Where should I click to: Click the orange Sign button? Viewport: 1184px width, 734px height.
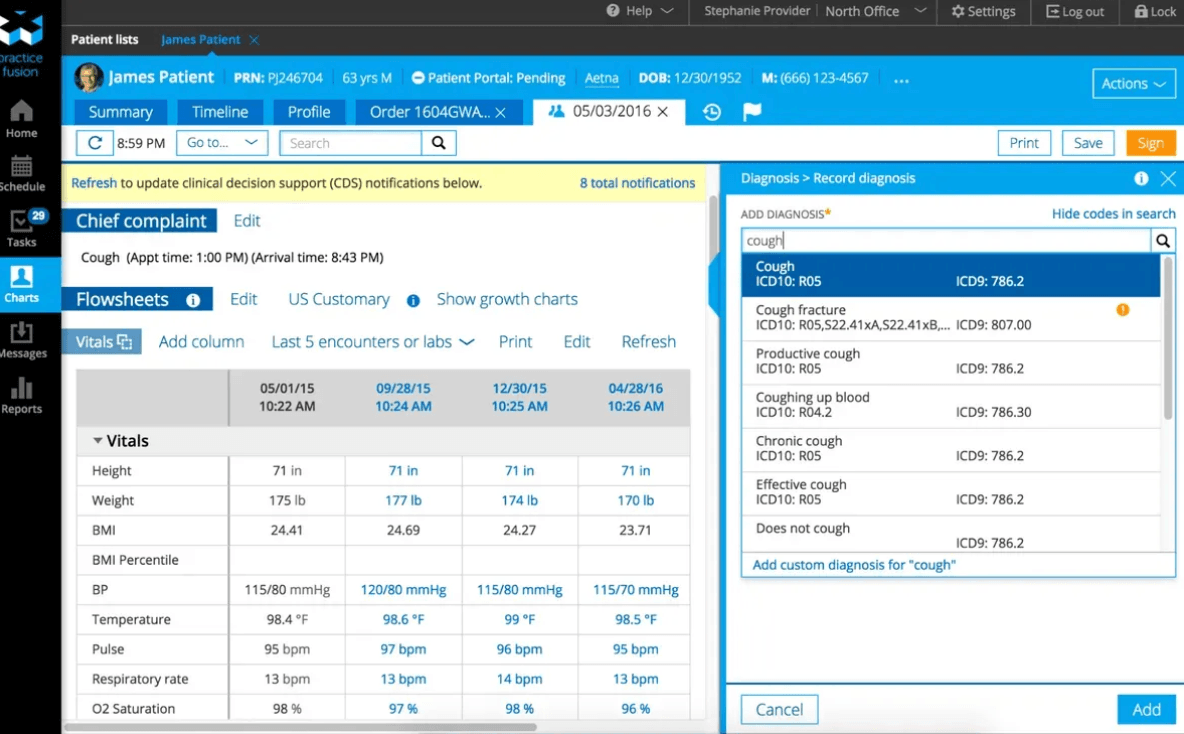point(1150,143)
